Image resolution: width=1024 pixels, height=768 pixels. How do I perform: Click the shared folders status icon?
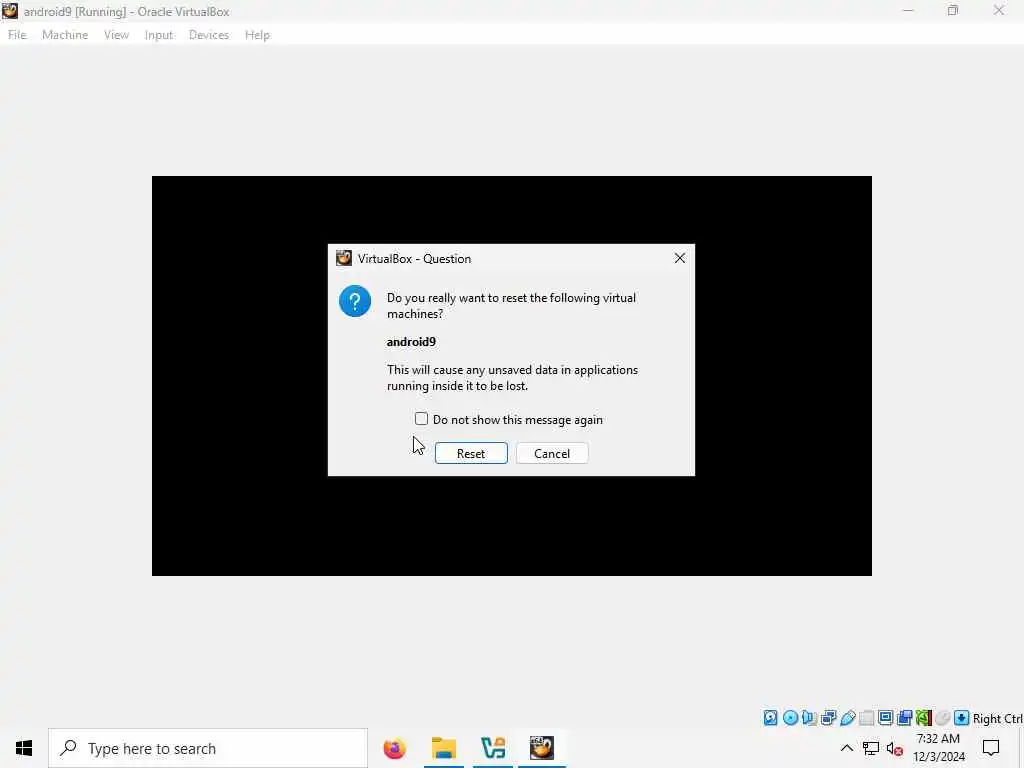click(867, 718)
